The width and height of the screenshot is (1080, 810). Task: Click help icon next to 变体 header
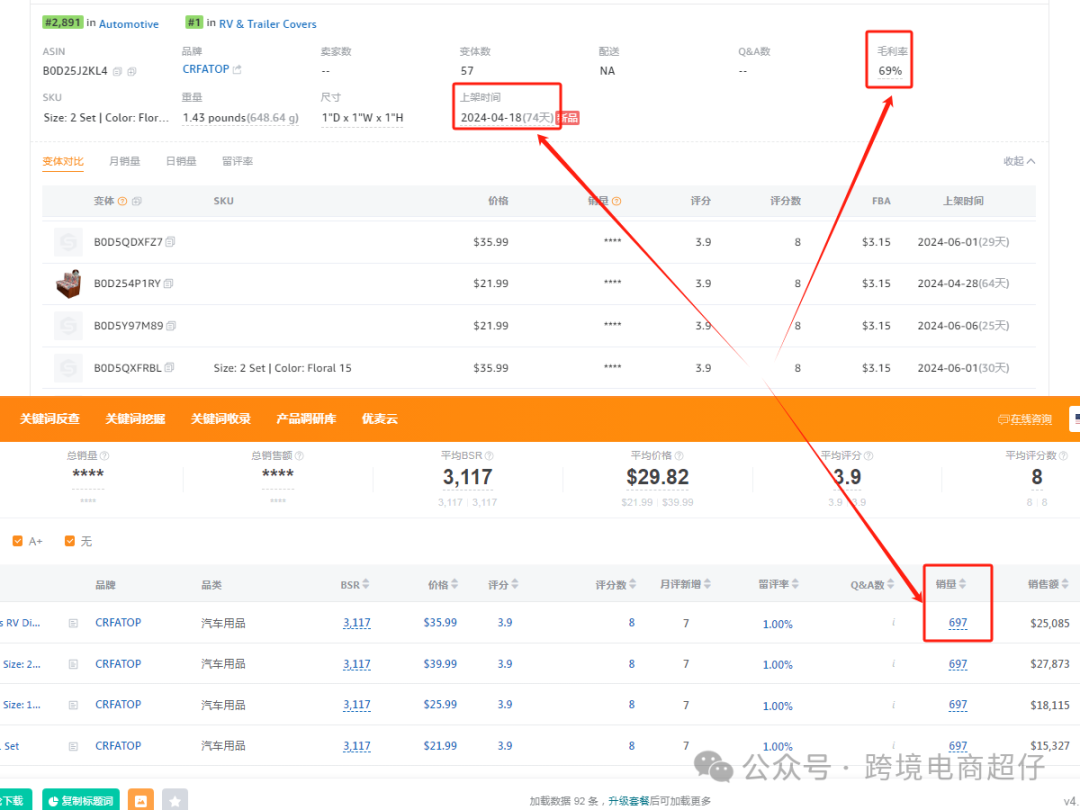(x=123, y=201)
